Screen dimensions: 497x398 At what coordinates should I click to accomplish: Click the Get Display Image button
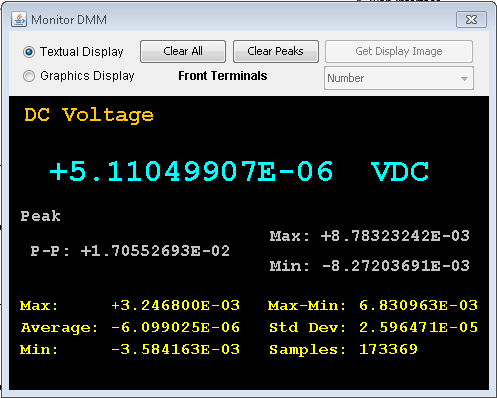point(399,51)
